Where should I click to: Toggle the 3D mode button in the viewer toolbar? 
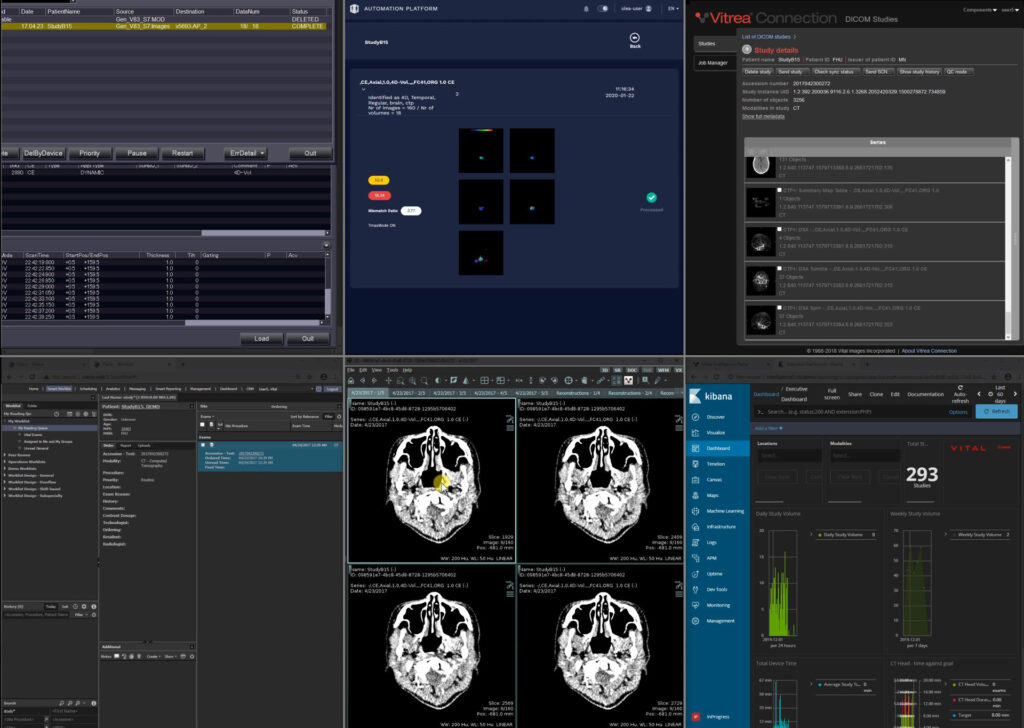click(605, 370)
